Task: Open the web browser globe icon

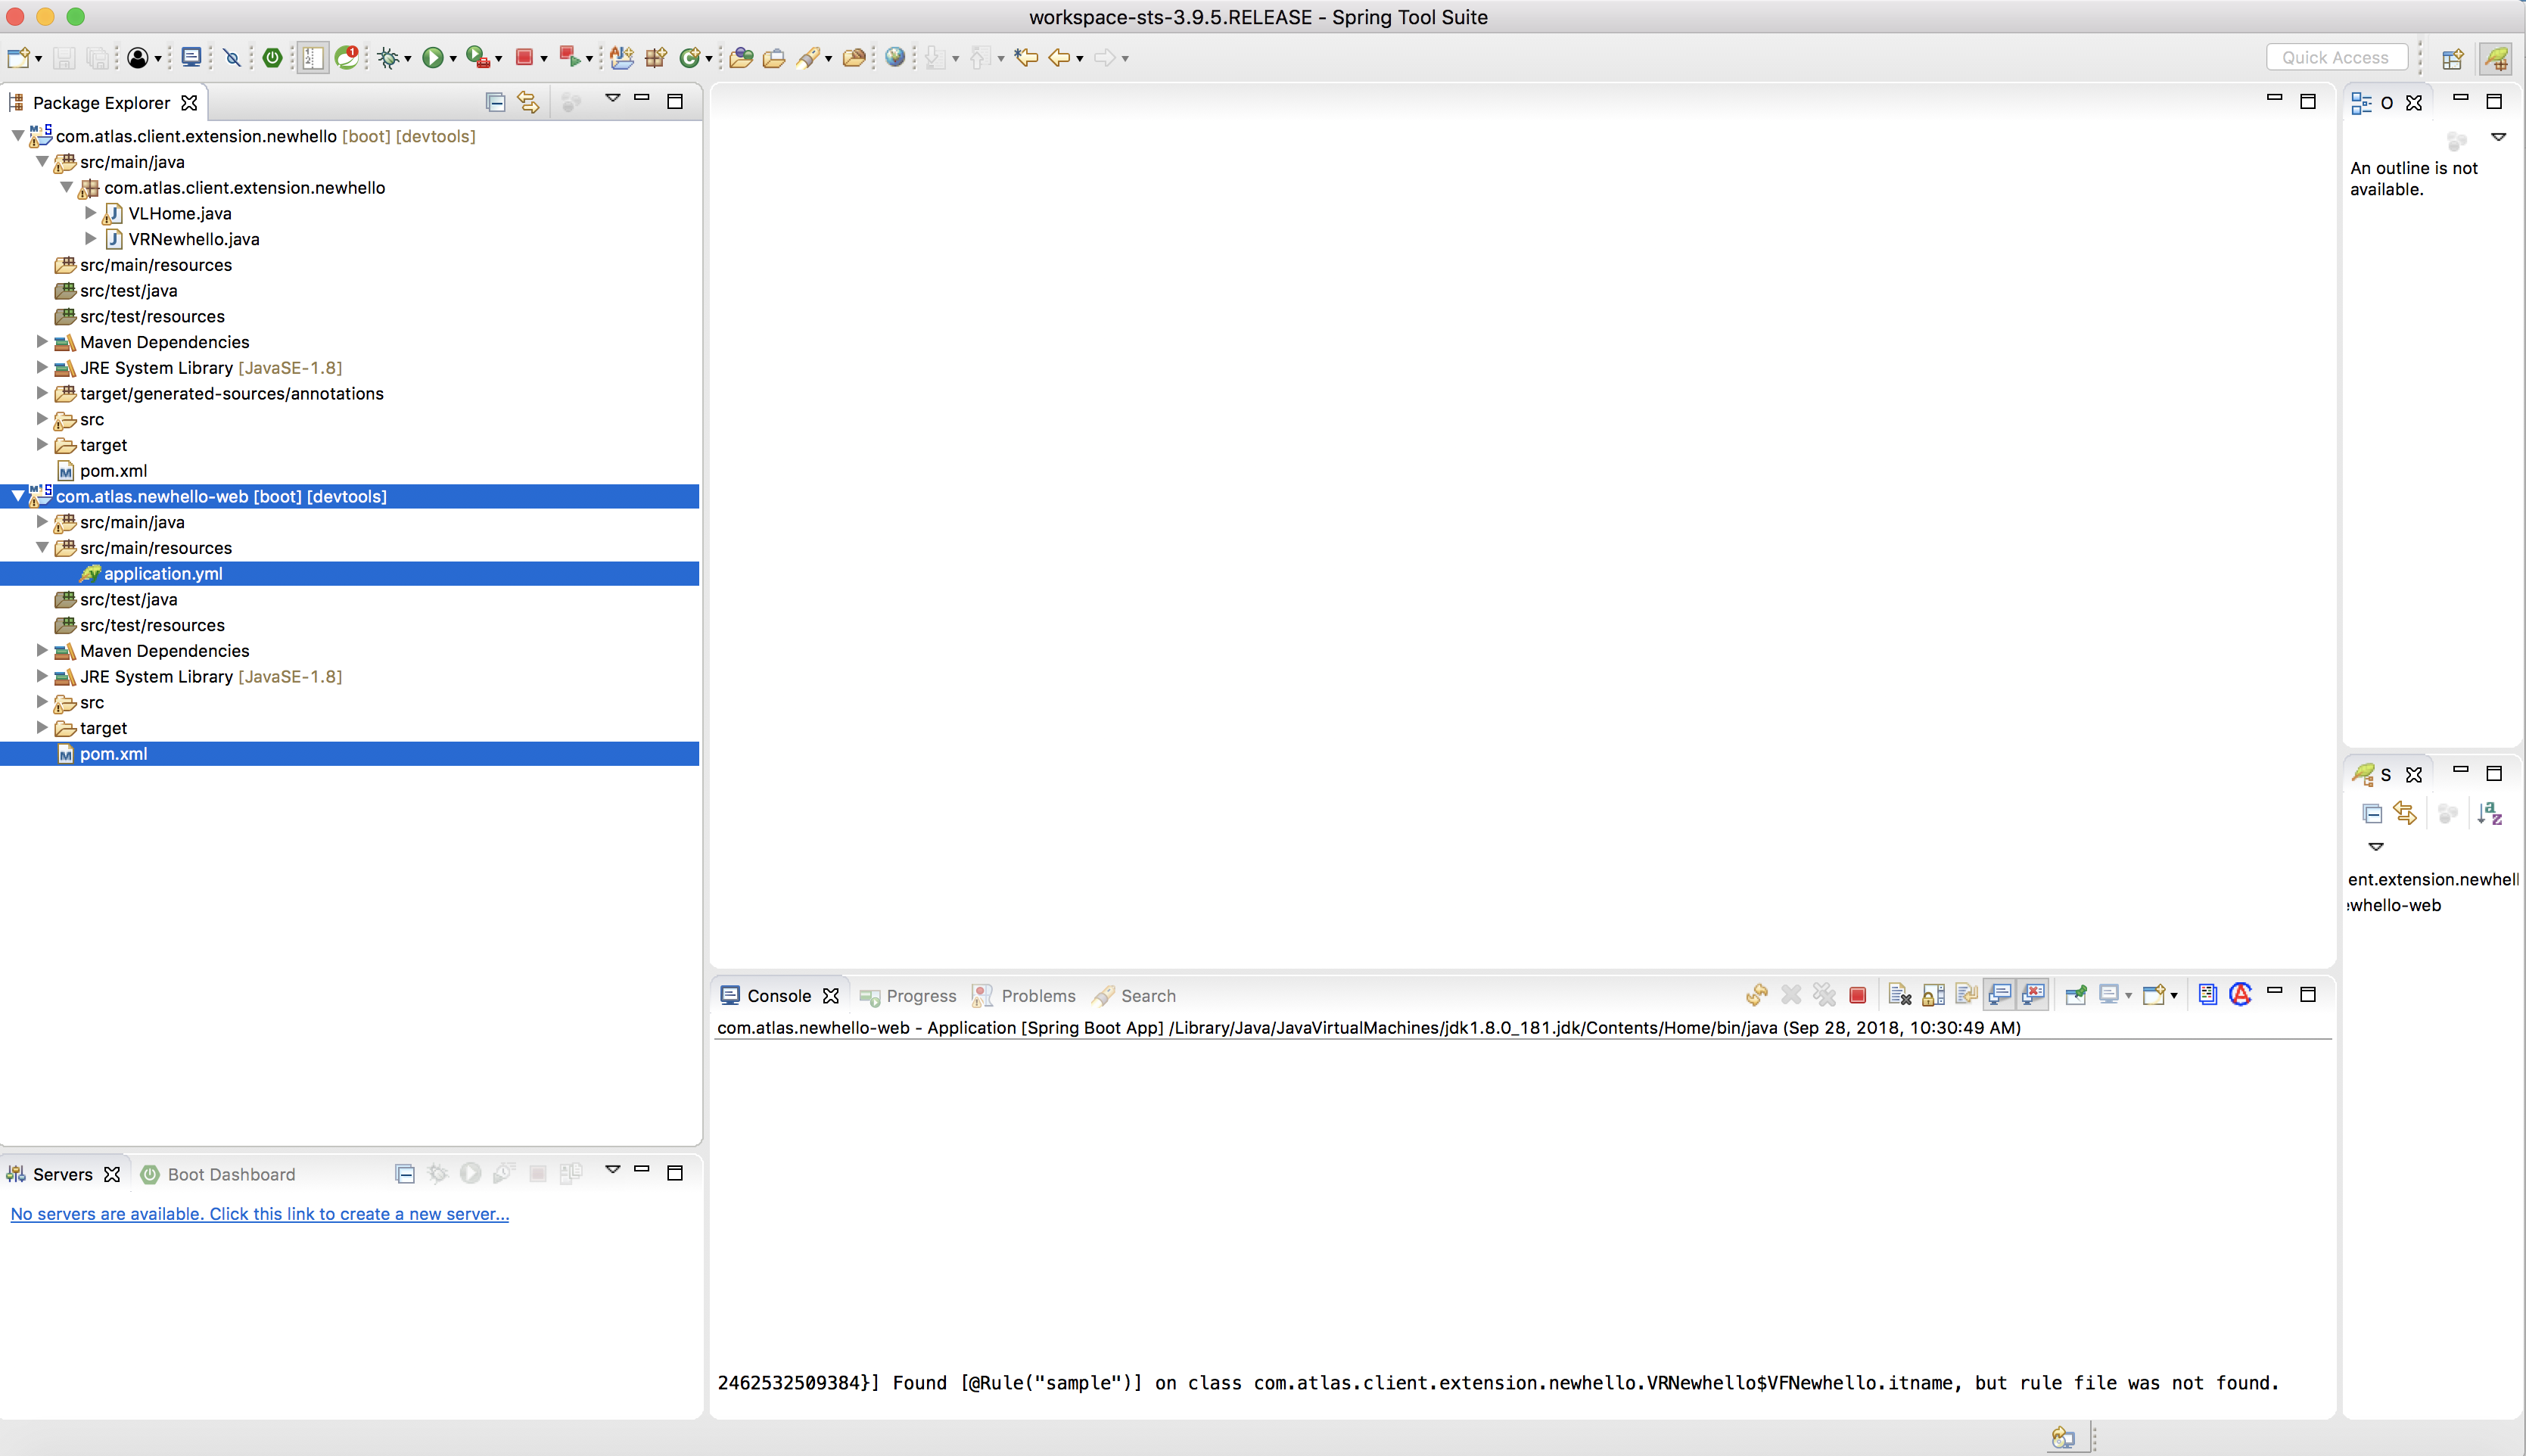Action: tap(895, 58)
